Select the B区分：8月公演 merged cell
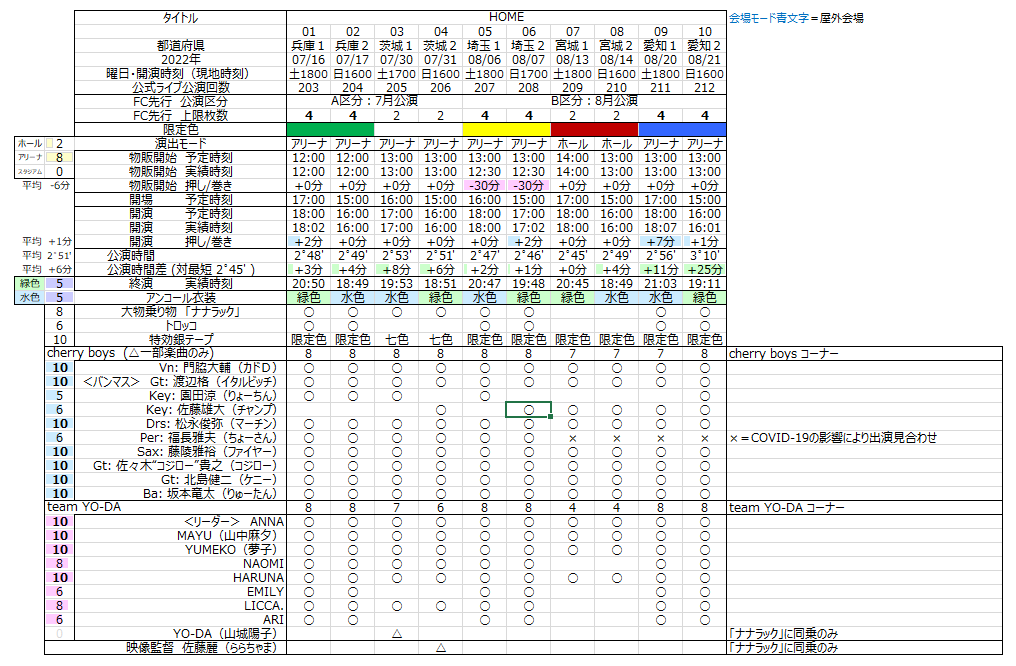This screenshot has height=666, width=1016. coord(595,101)
